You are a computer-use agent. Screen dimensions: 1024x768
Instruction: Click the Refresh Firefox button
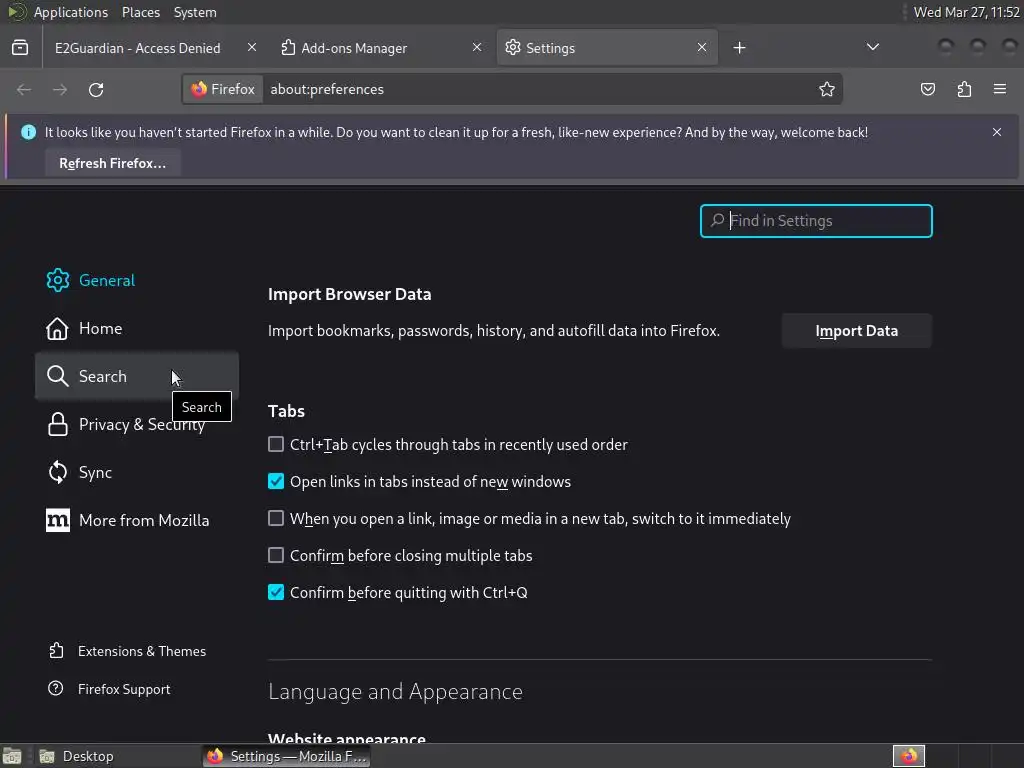pos(112,163)
